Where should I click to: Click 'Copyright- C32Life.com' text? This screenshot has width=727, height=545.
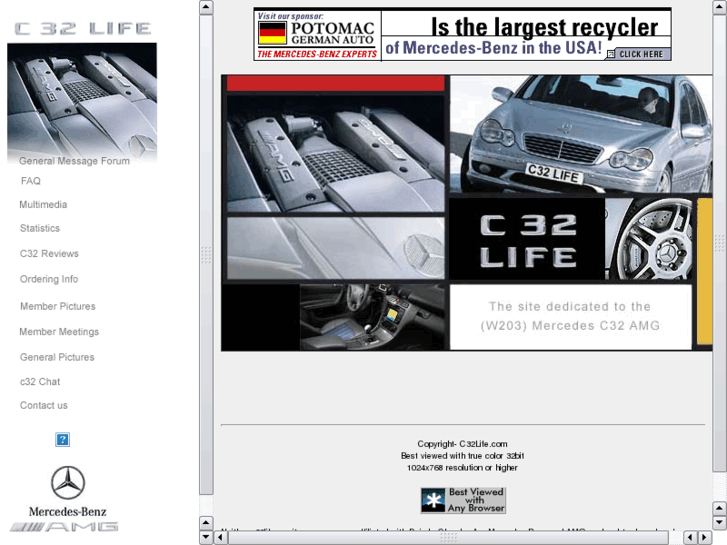coord(462,444)
